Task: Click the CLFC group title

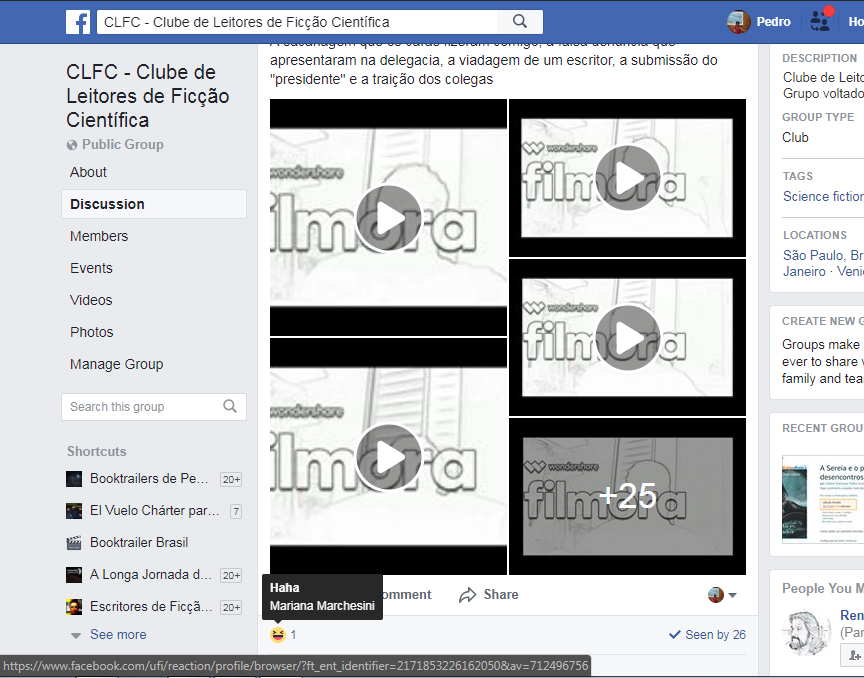Action: (x=148, y=96)
